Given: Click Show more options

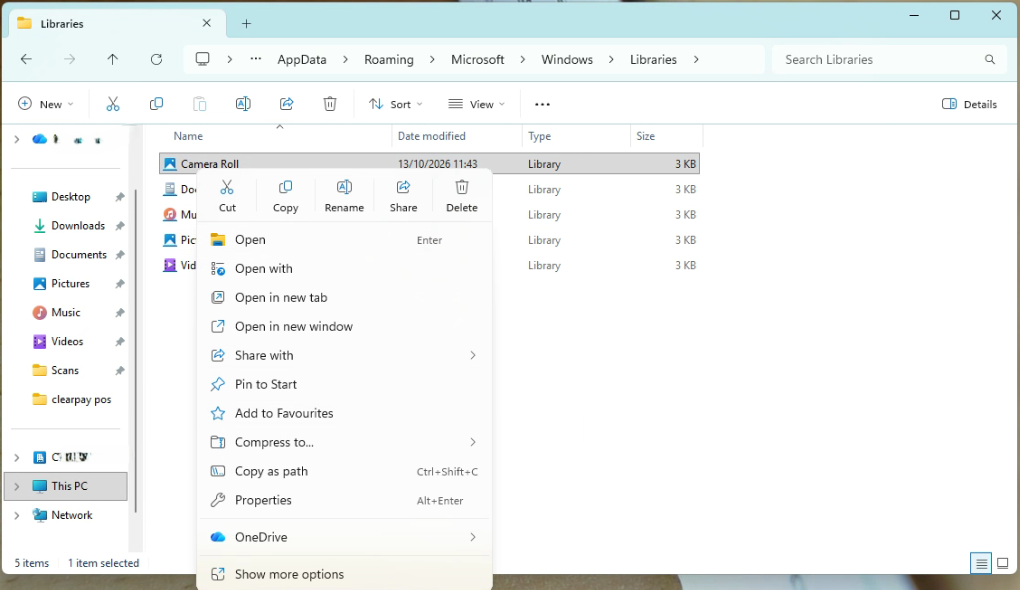Looking at the screenshot, I should (344, 574).
